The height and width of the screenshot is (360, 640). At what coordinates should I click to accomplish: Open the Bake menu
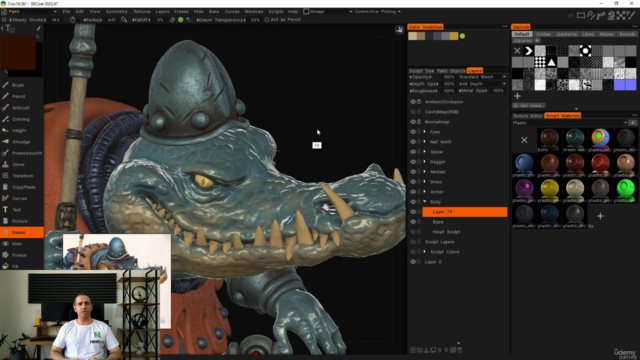pos(214,11)
